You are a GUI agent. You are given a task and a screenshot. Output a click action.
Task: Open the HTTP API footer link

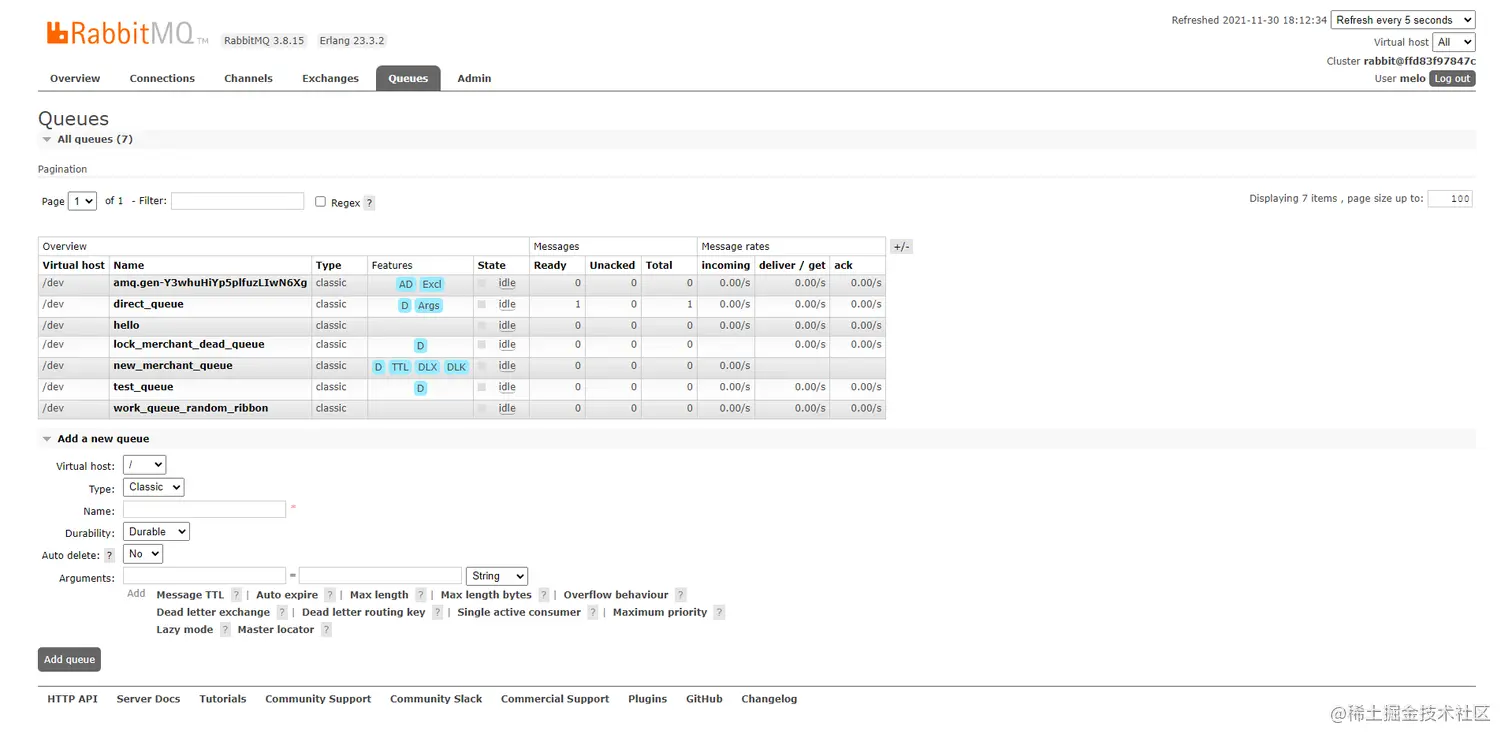pyautogui.click(x=72, y=699)
